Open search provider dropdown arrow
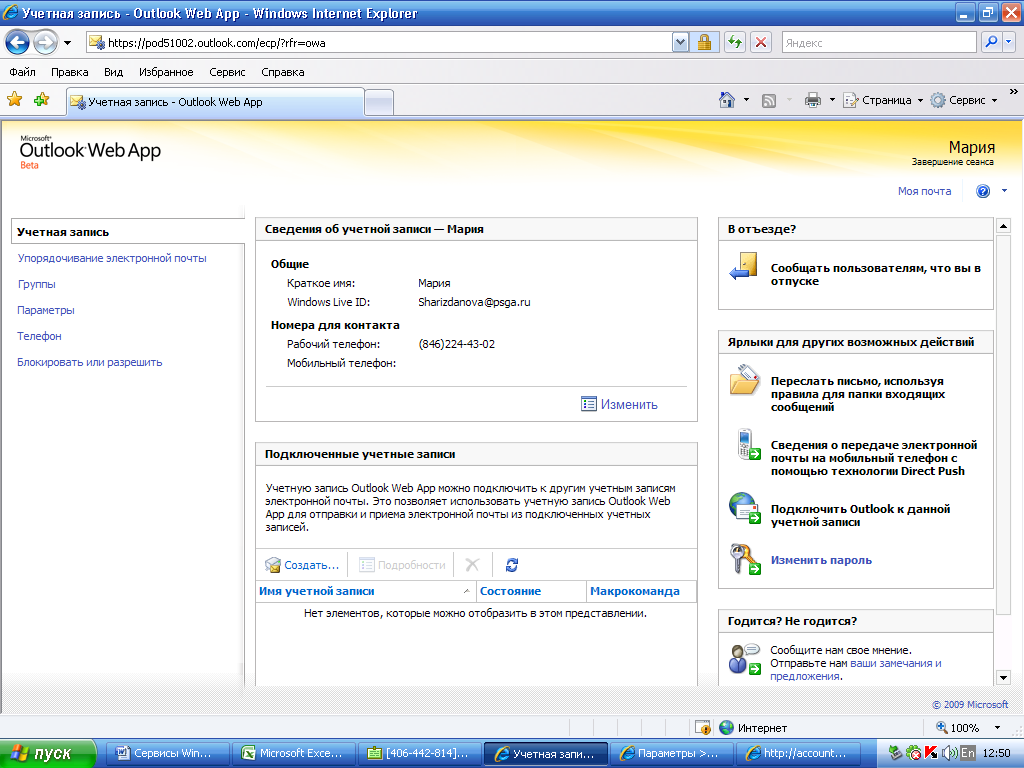Image resolution: width=1024 pixels, height=768 pixels. (1008, 43)
